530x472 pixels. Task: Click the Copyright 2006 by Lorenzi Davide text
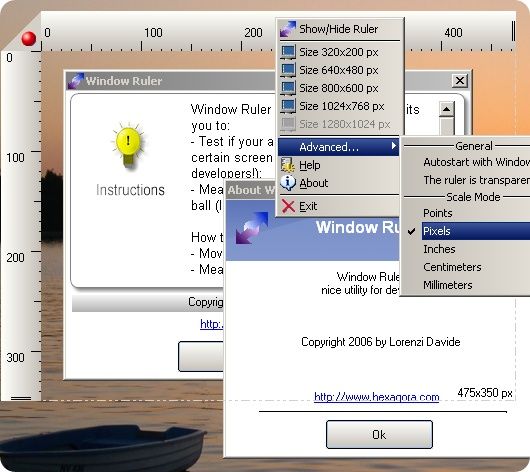click(x=381, y=342)
